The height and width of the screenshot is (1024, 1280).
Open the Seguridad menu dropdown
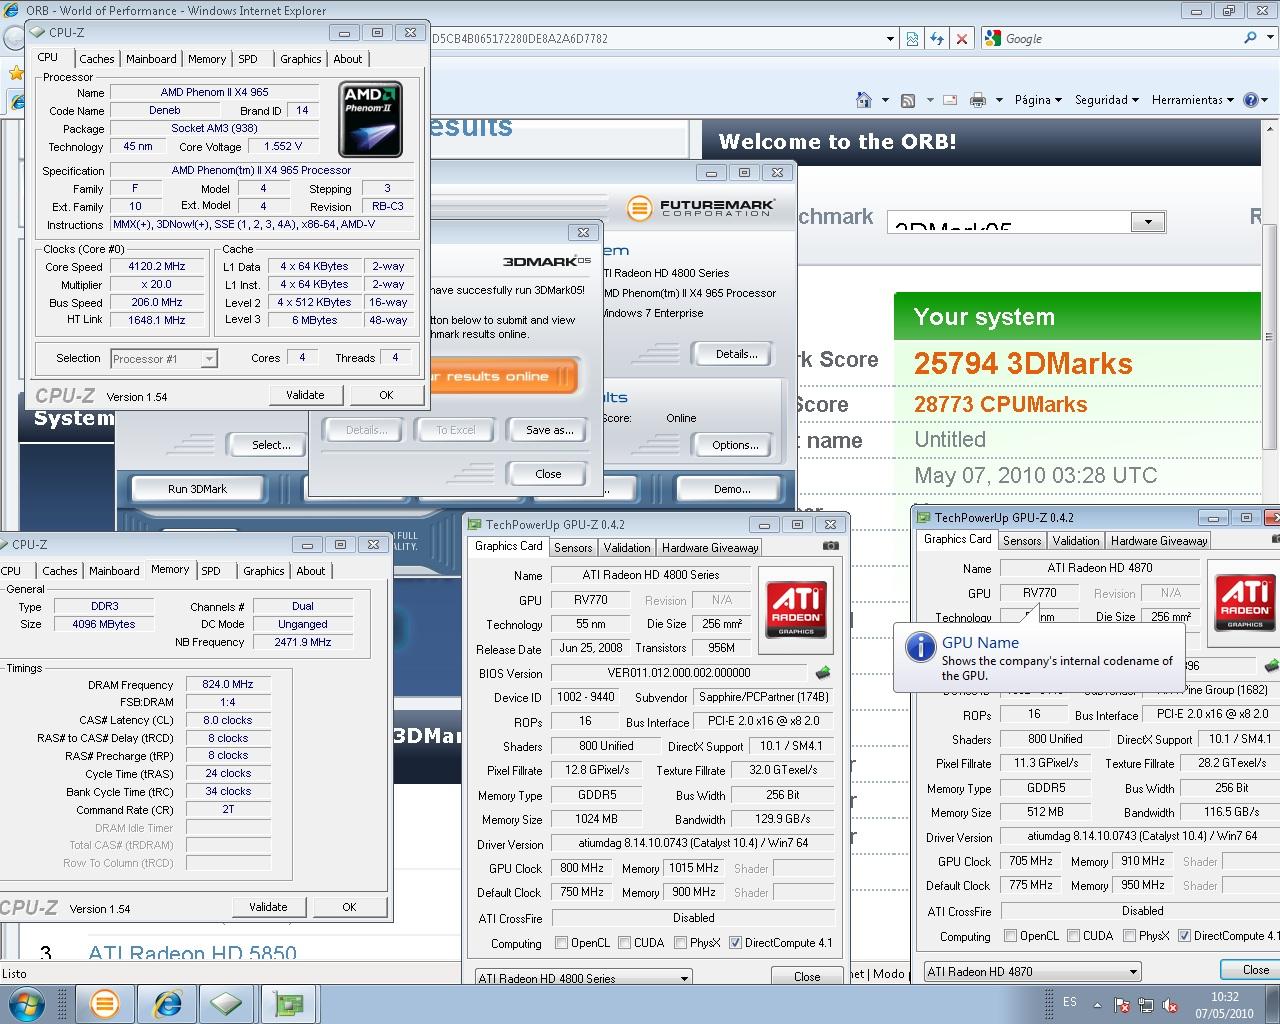(1106, 100)
